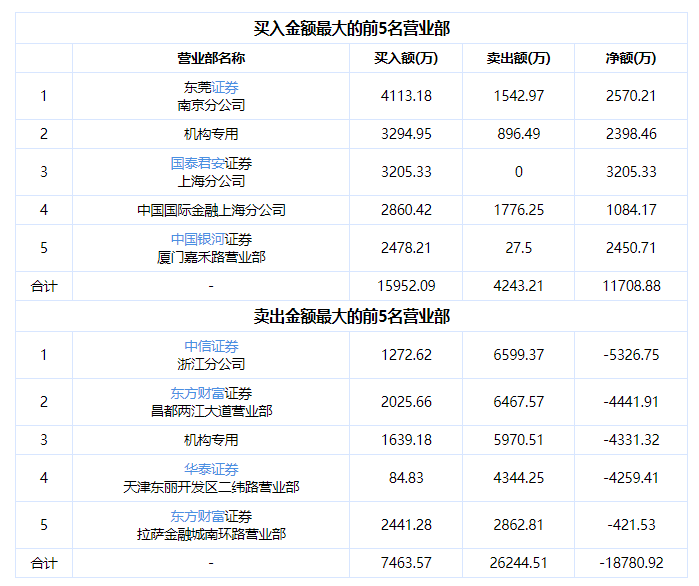Screen dimensions: 699x586
Task: Open the 国泰君安 link
Action: pos(198,163)
